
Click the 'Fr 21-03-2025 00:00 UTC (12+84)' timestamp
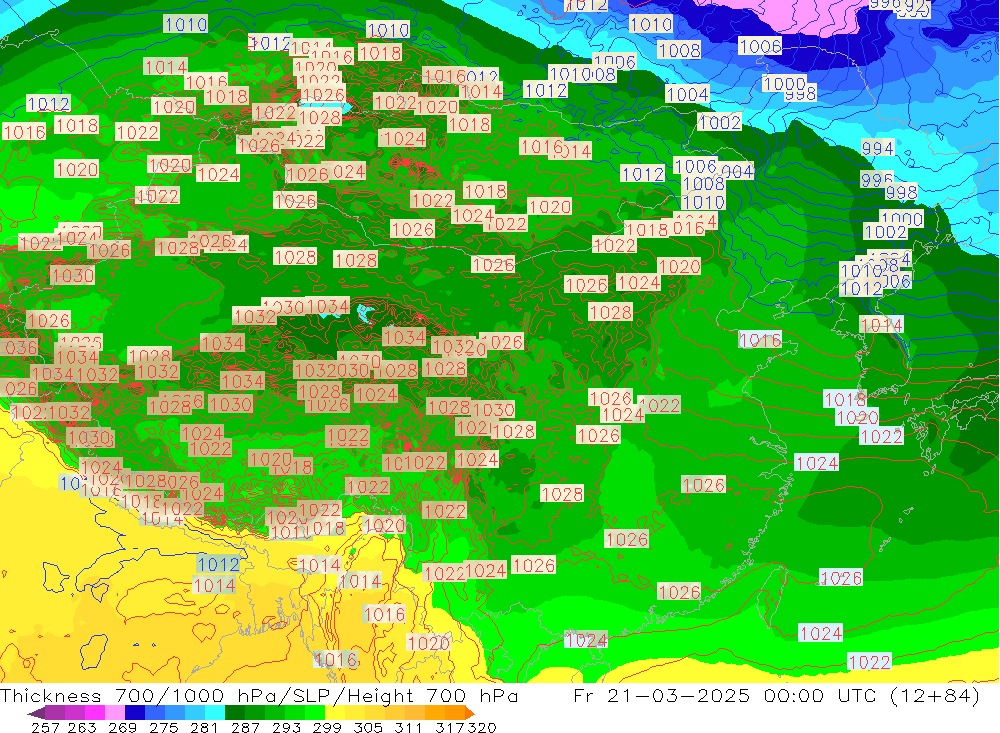(776, 695)
